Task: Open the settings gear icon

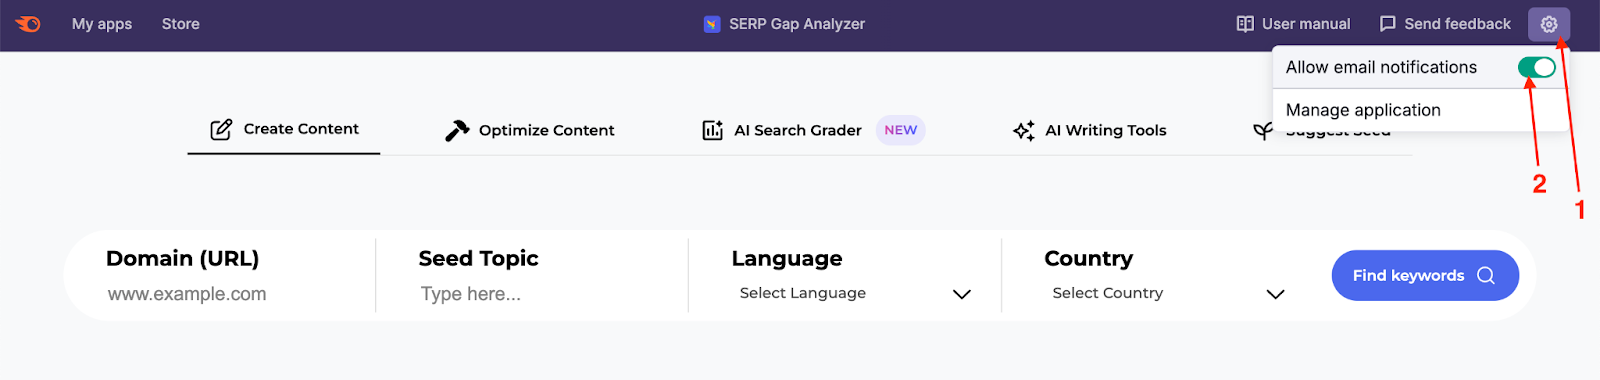Action: pyautogui.click(x=1548, y=24)
